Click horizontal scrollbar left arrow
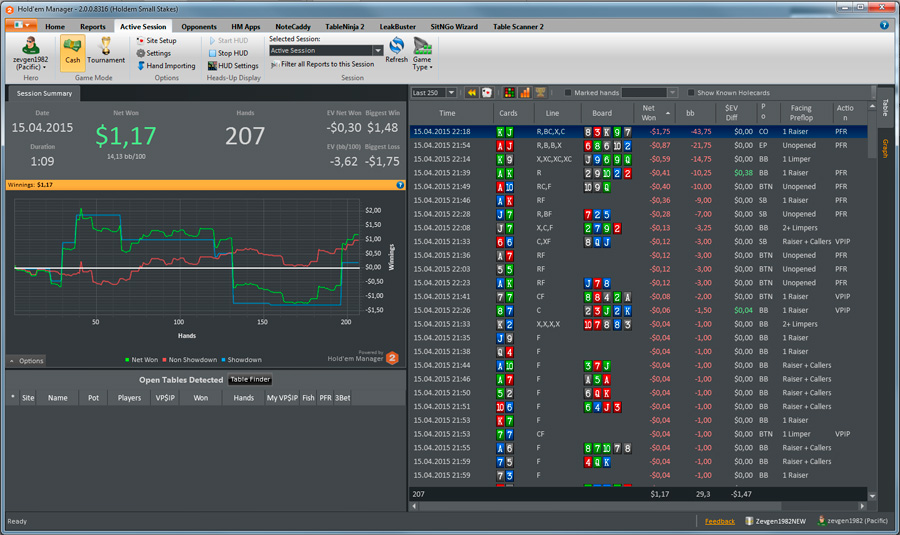900x535 pixels. [x=414, y=506]
